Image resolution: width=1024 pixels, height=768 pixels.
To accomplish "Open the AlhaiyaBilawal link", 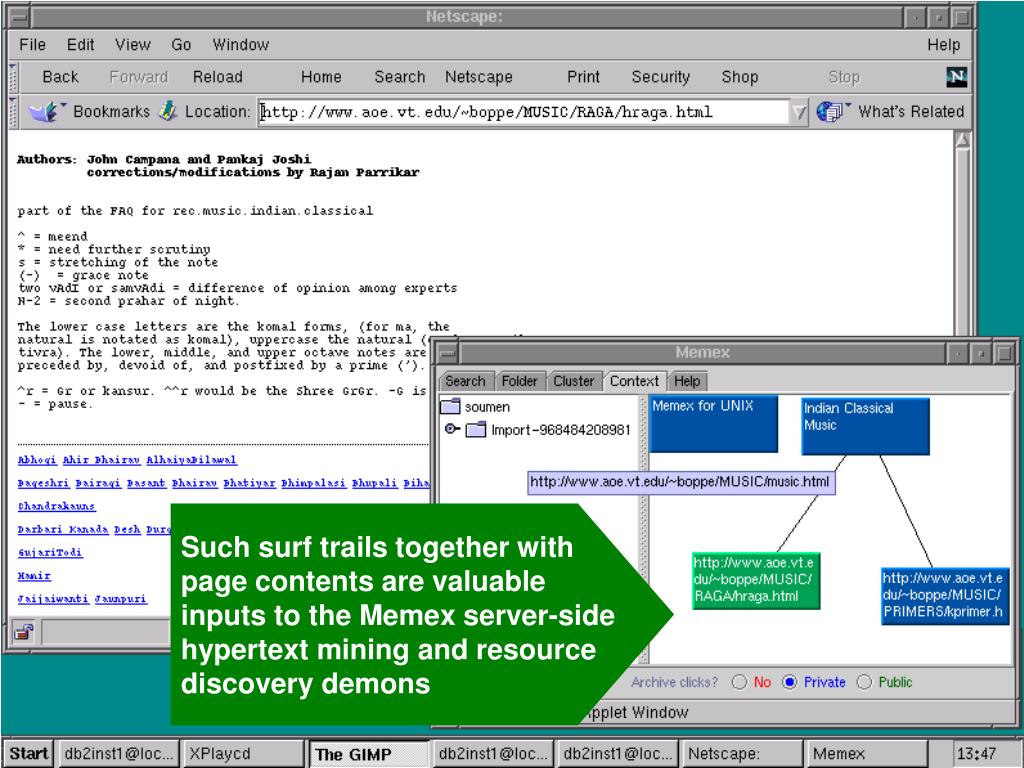I will coord(191,460).
